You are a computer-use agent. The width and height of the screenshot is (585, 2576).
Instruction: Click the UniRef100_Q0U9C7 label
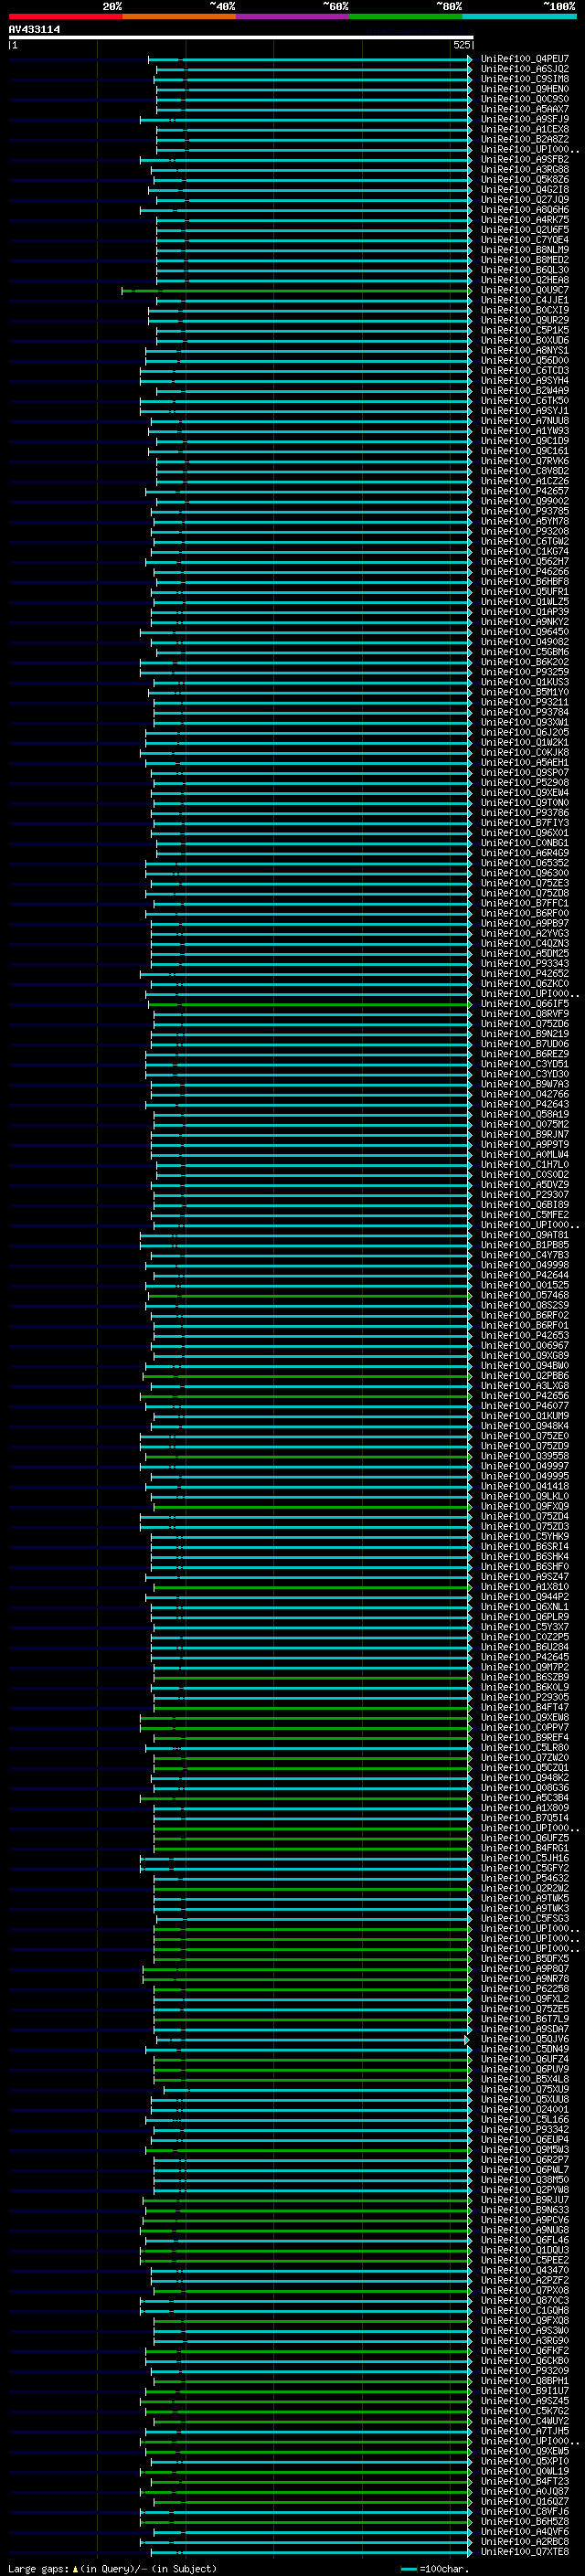click(x=525, y=290)
